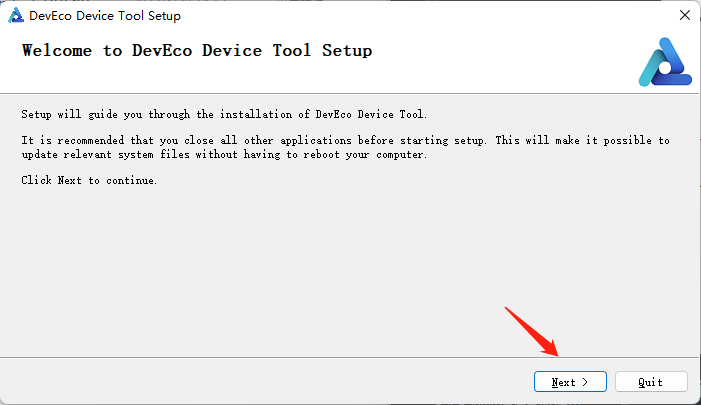Click the "Setup will guide you" sentence
Viewport: 701px width, 405px height.
(x=224, y=115)
